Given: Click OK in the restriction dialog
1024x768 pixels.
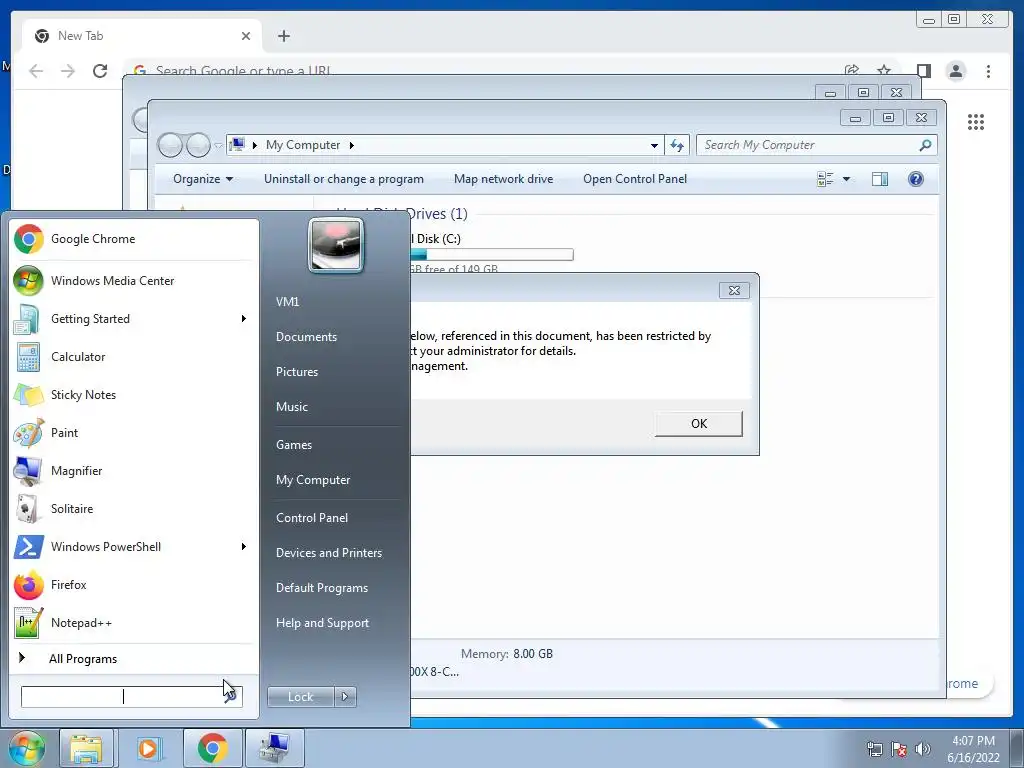Looking at the screenshot, I should (699, 424).
